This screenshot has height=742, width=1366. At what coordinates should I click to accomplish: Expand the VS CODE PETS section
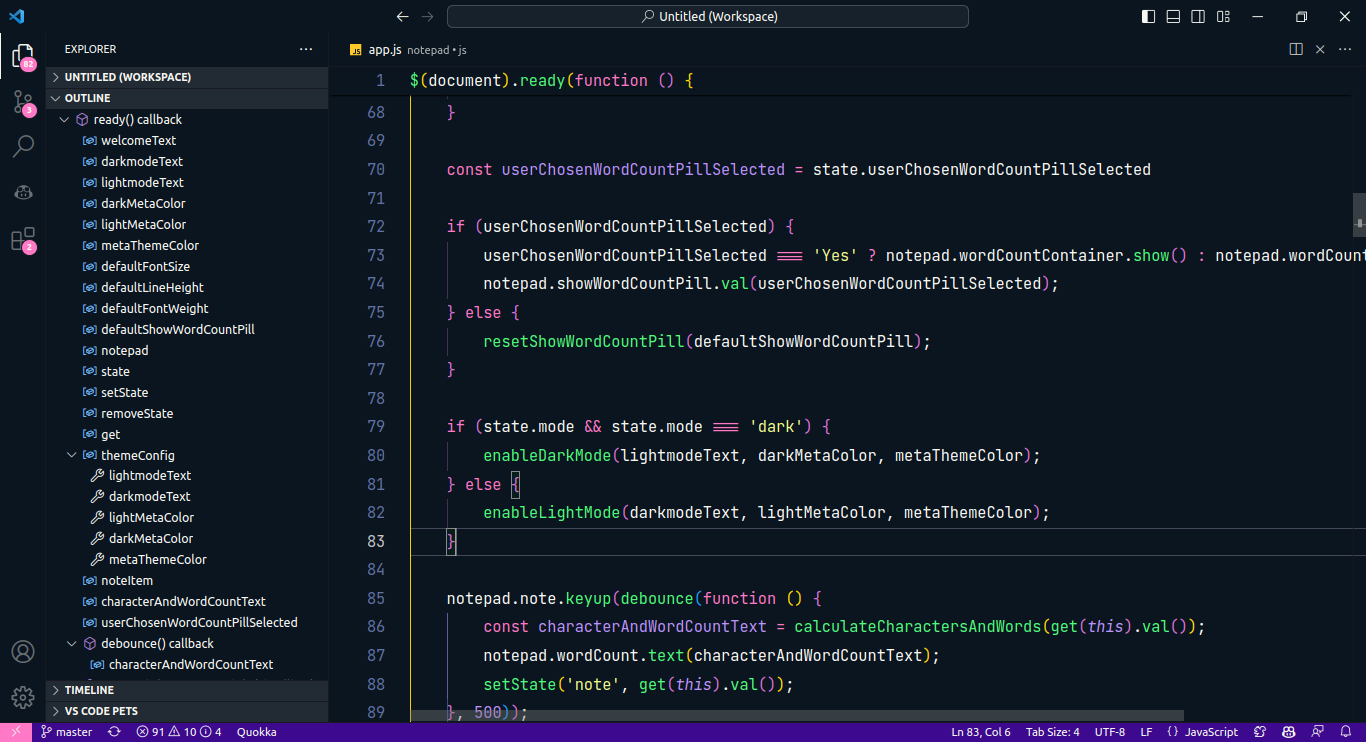coord(187,711)
